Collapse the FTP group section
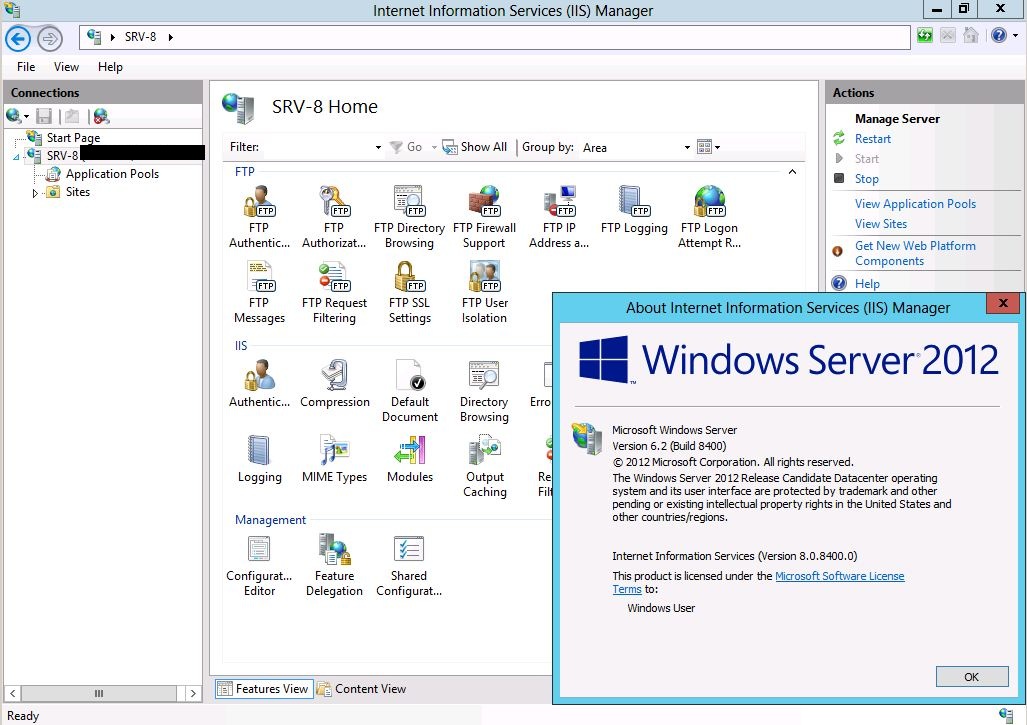The height and width of the screenshot is (725, 1027). (792, 172)
